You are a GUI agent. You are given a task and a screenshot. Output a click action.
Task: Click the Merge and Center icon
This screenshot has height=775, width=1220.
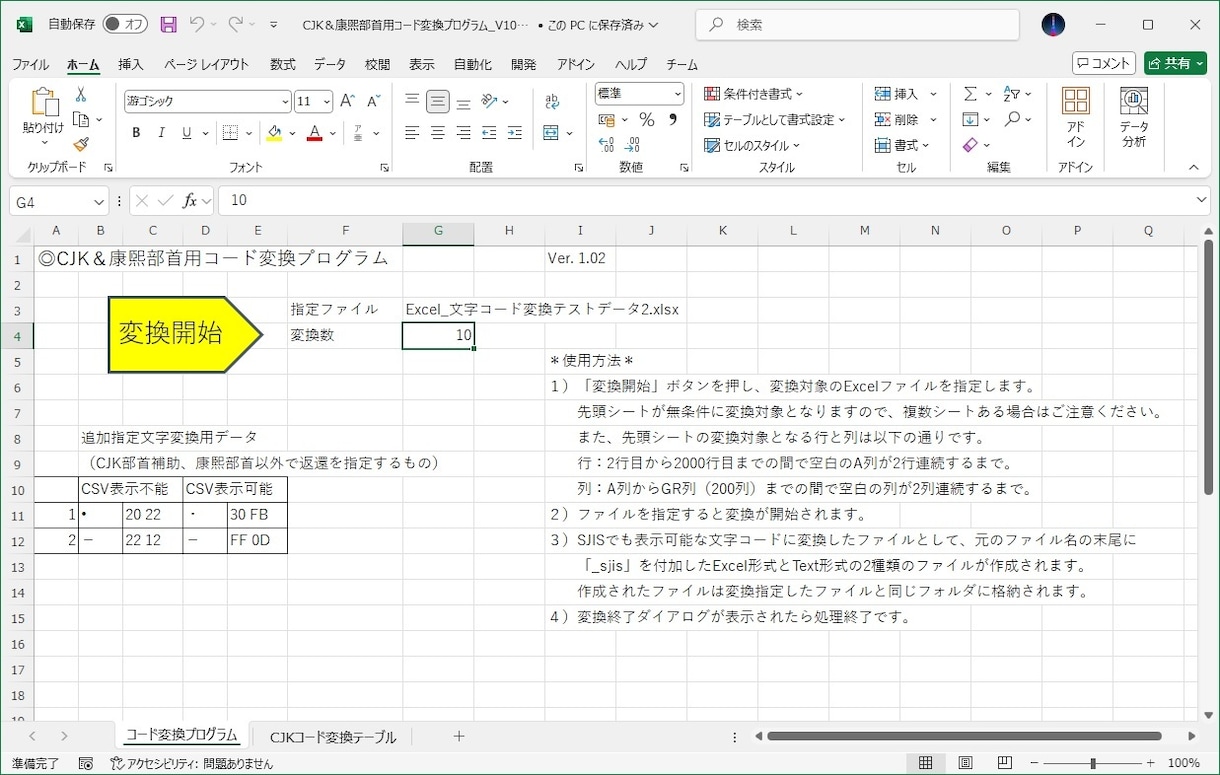coord(551,133)
